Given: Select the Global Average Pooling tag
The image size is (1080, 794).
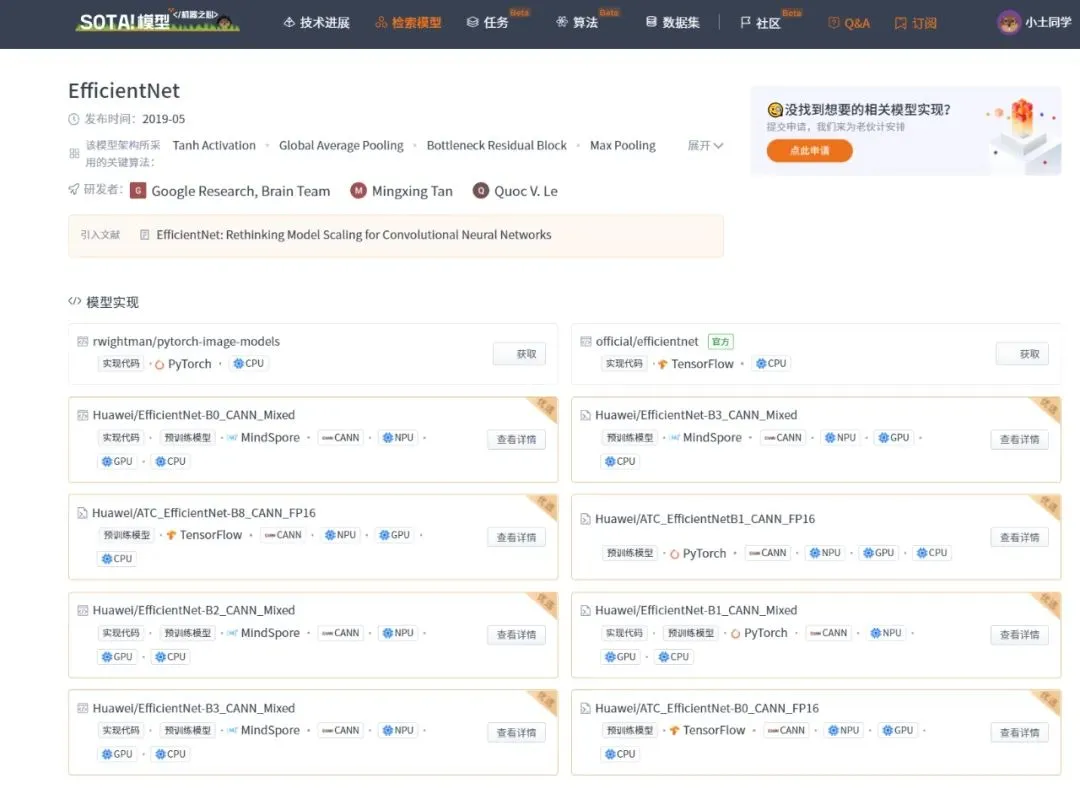Looking at the screenshot, I should coord(341,145).
